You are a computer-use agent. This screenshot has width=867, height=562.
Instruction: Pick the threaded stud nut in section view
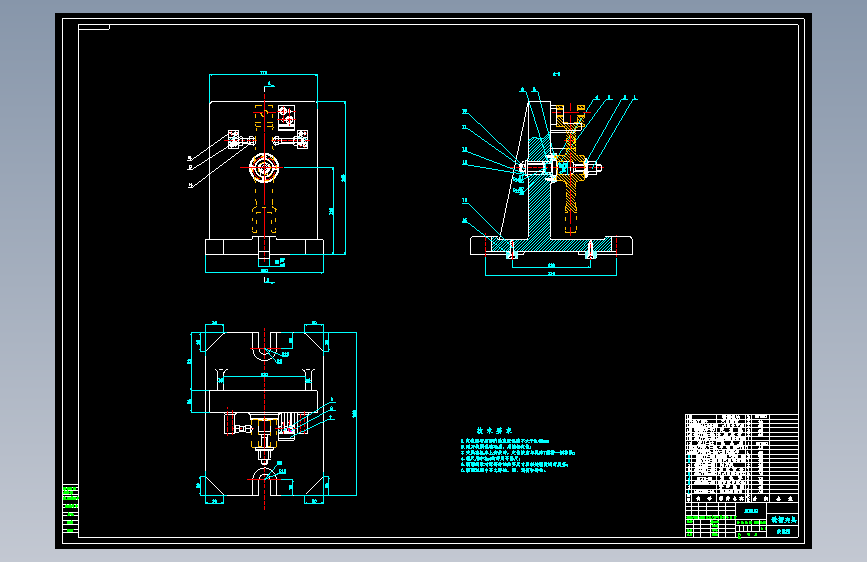click(x=592, y=167)
